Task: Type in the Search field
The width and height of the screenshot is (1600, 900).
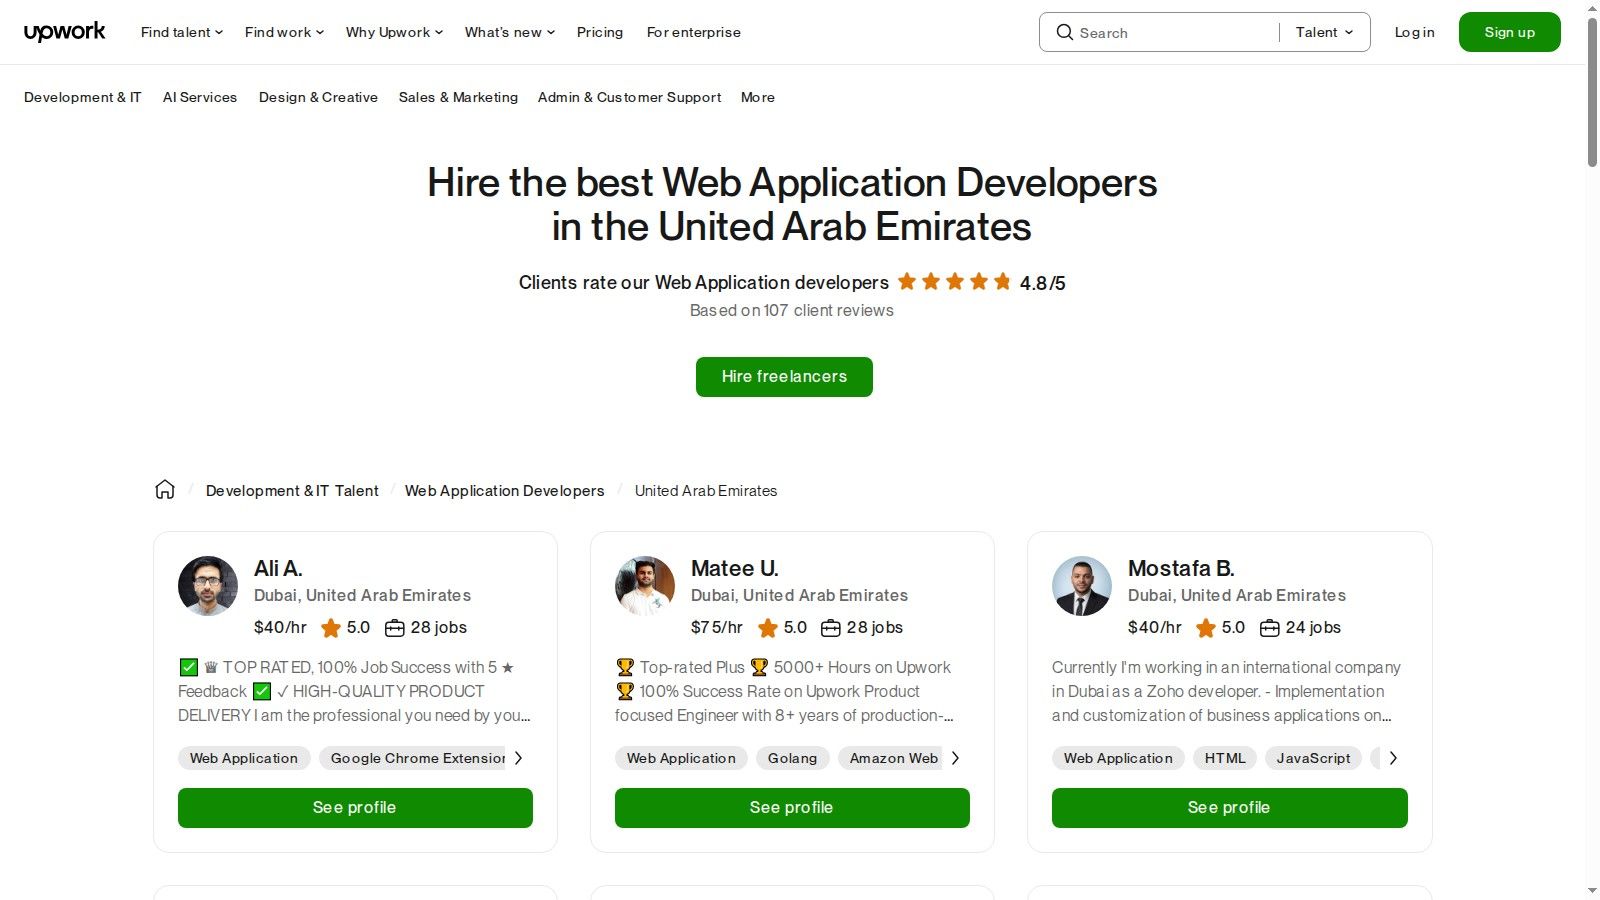Action: [1170, 32]
